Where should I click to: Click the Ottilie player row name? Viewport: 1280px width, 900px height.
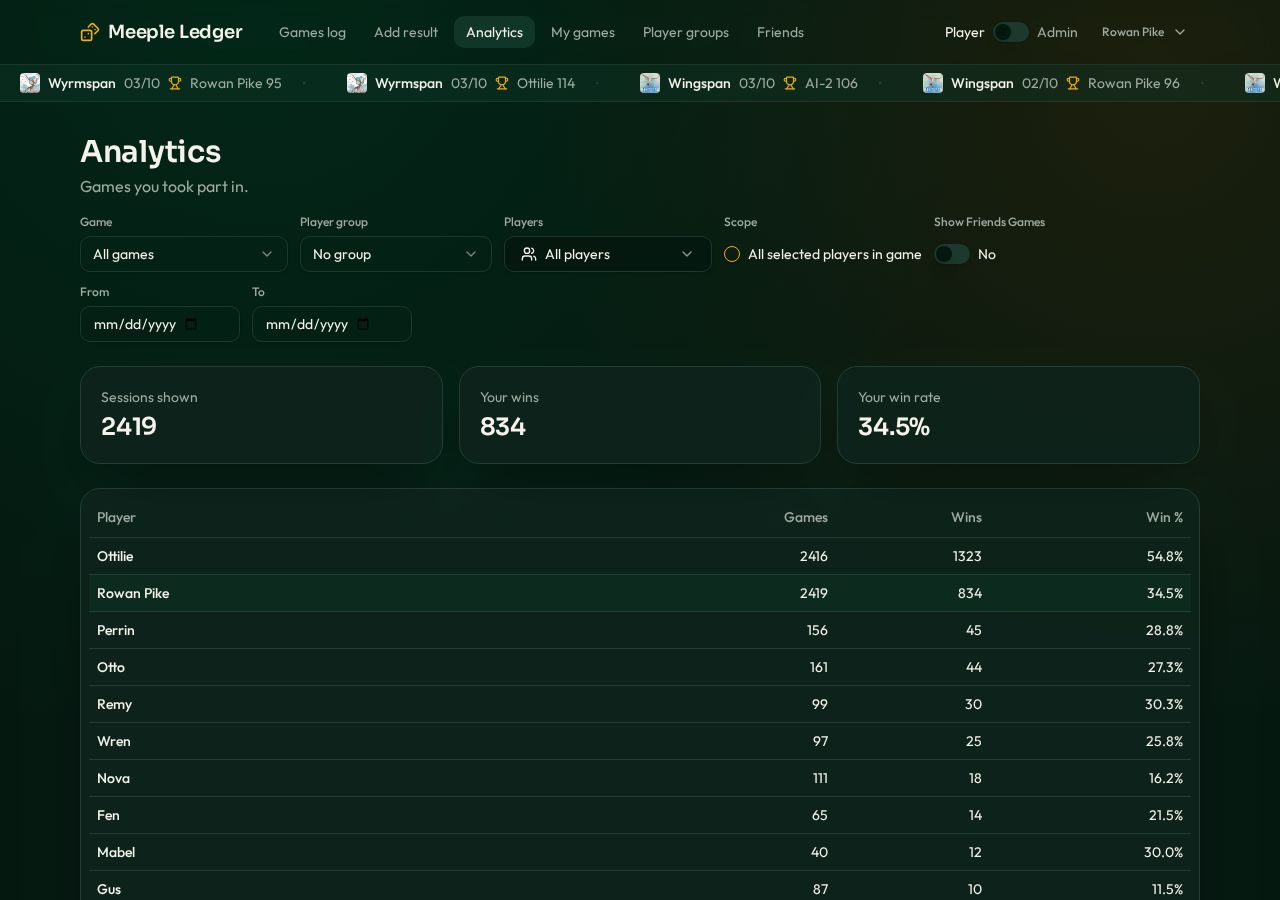point(115,556)
